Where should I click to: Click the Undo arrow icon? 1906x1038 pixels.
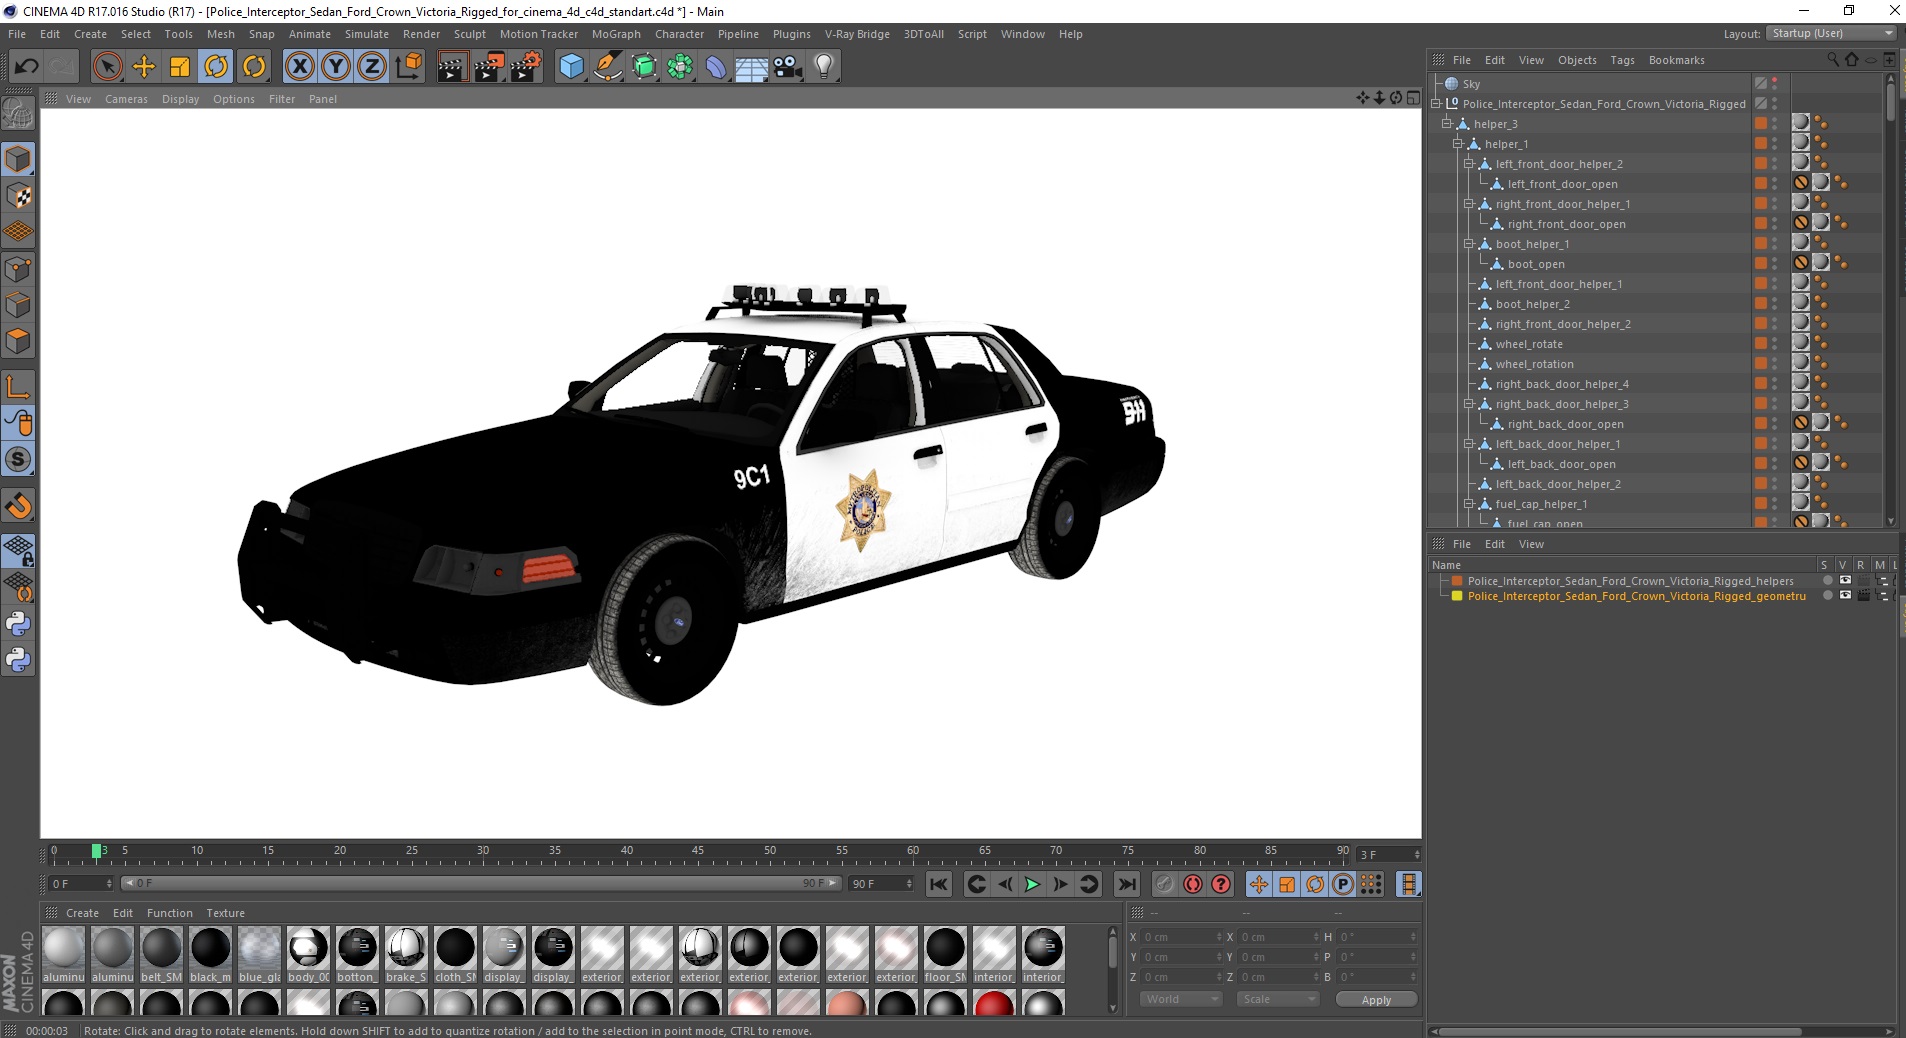tap(27, 67)
